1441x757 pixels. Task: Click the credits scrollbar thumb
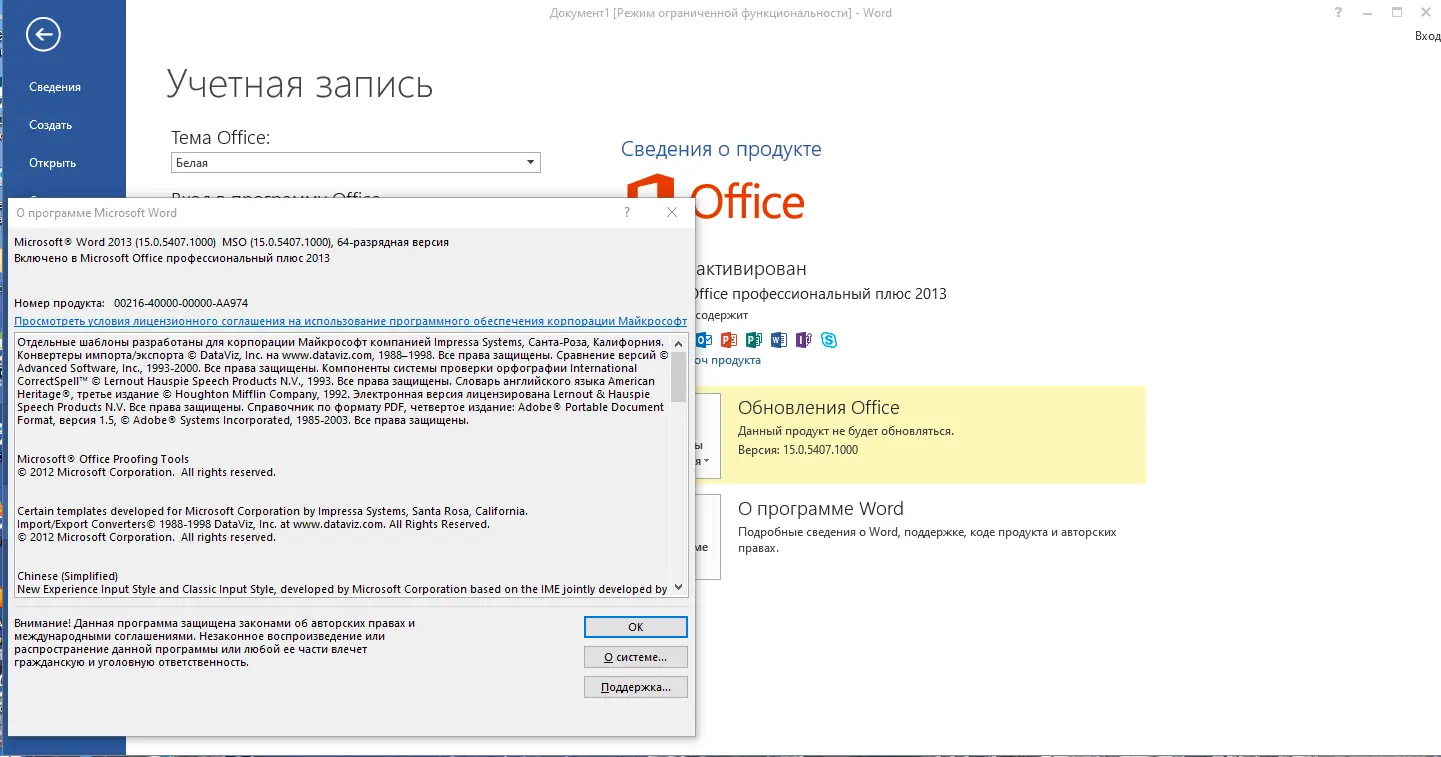coord(679,376)
